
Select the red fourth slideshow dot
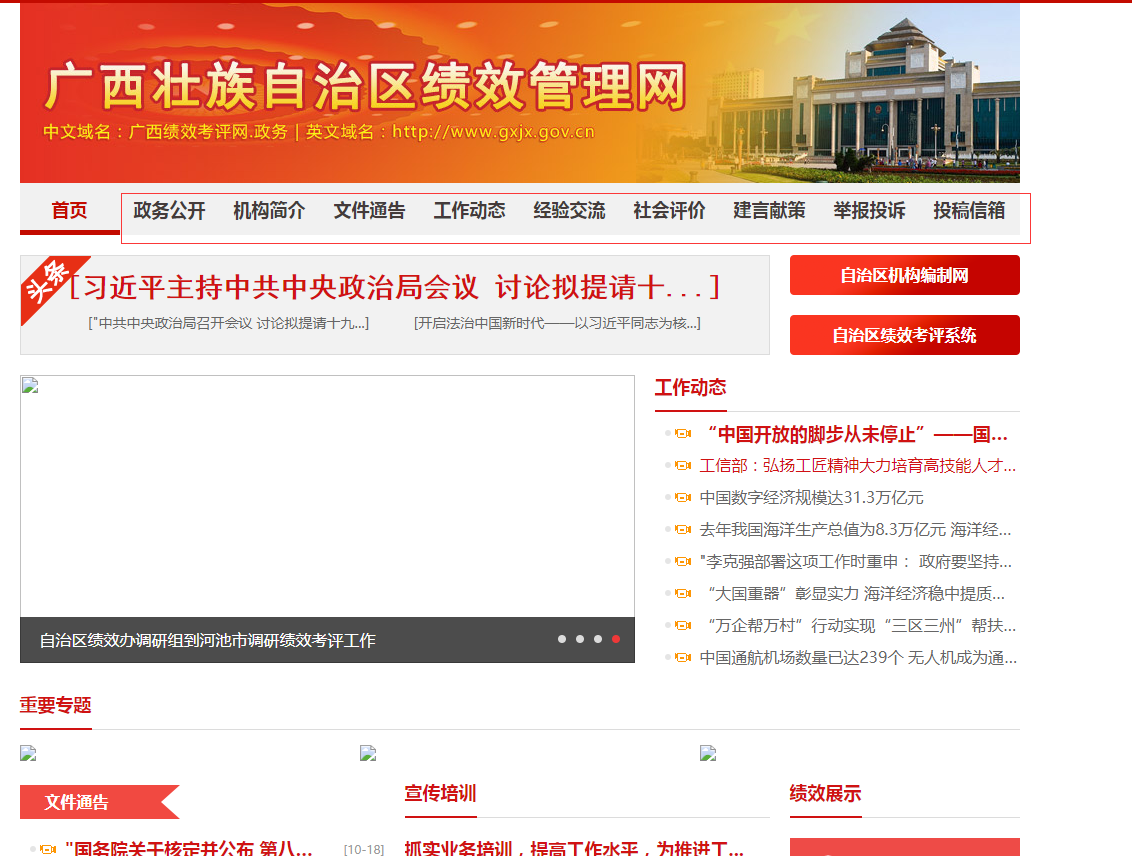[x=616, y=639]
